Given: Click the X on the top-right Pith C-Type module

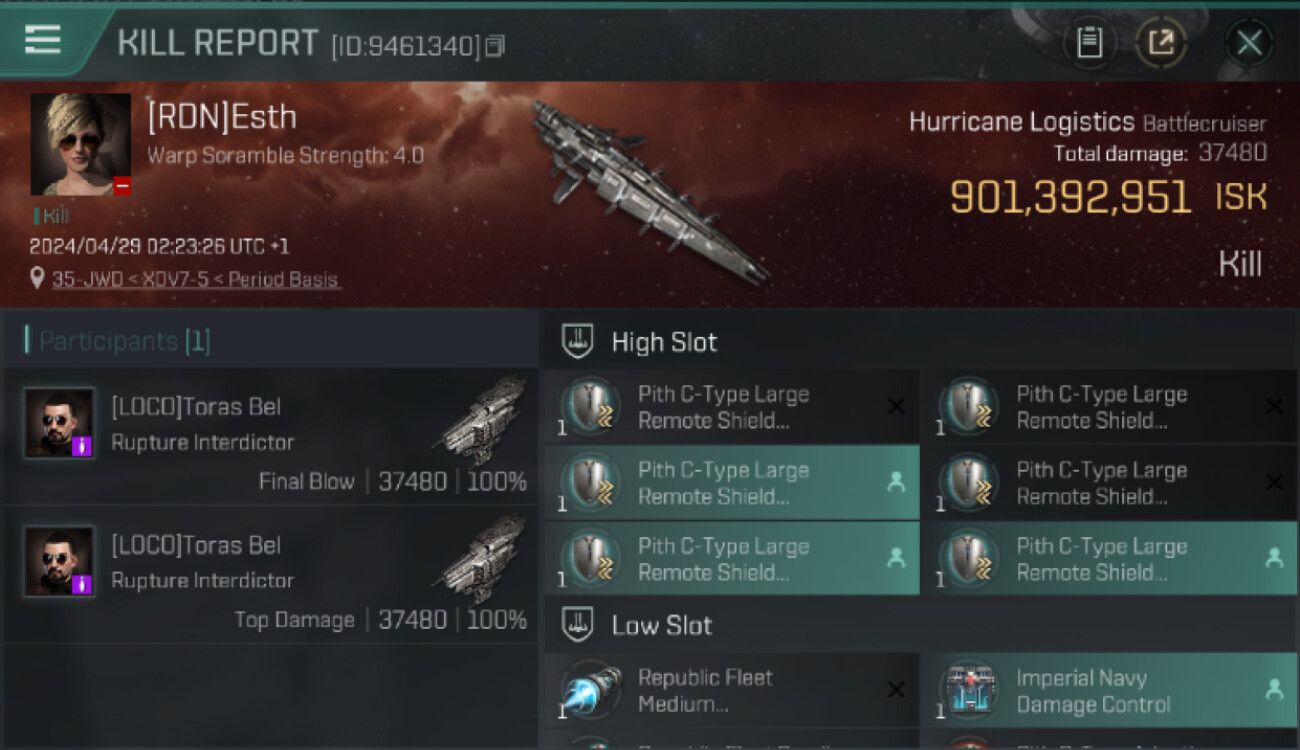Looking at the screenshot, I should (1274, 406).
